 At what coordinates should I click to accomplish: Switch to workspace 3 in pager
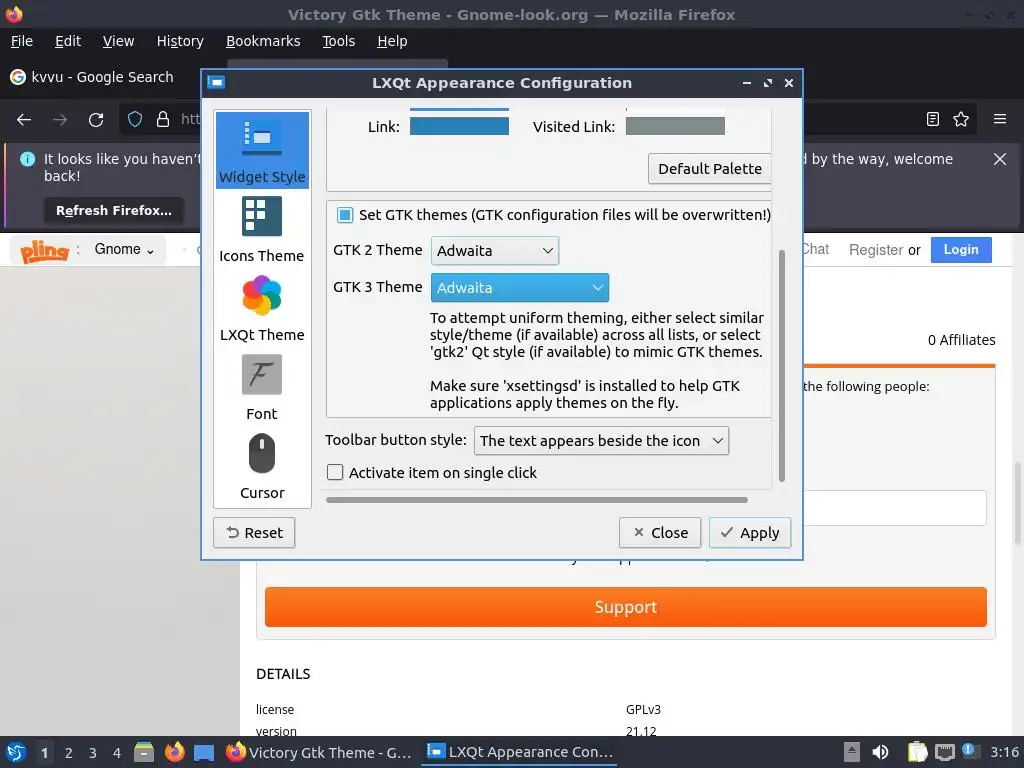[93, 753]
